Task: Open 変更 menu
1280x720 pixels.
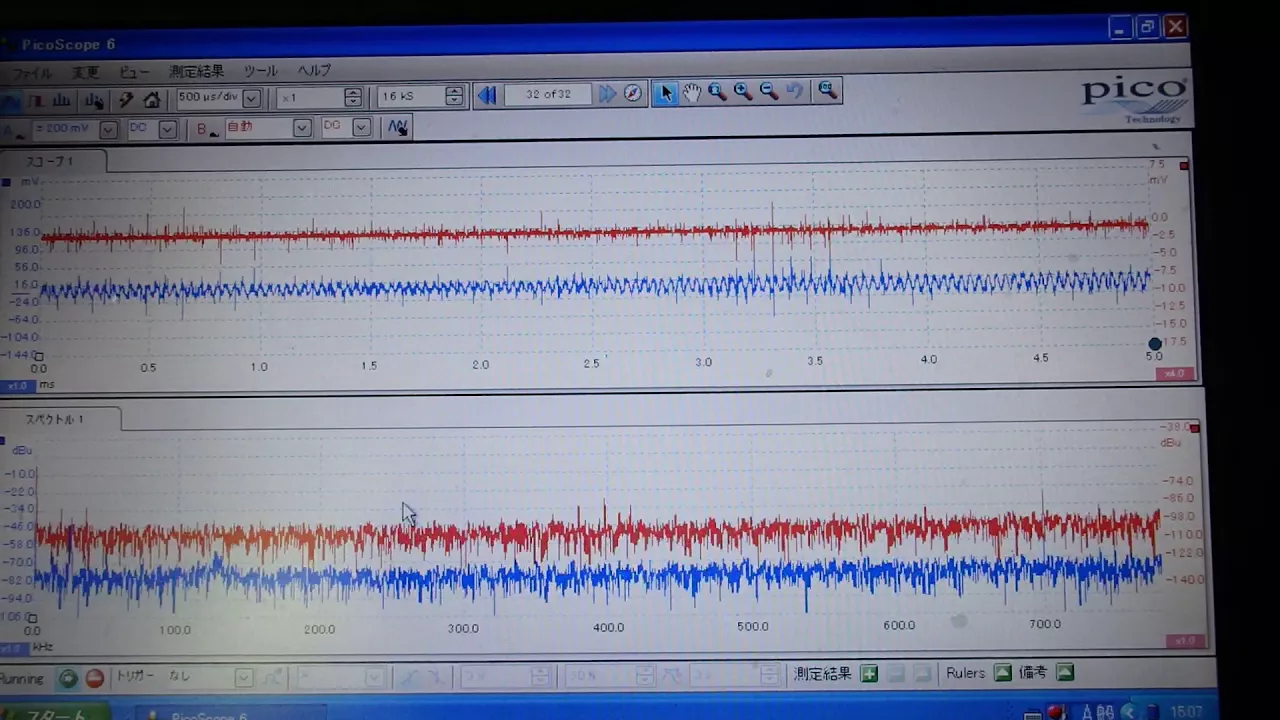Action: (x=85, y=73)
